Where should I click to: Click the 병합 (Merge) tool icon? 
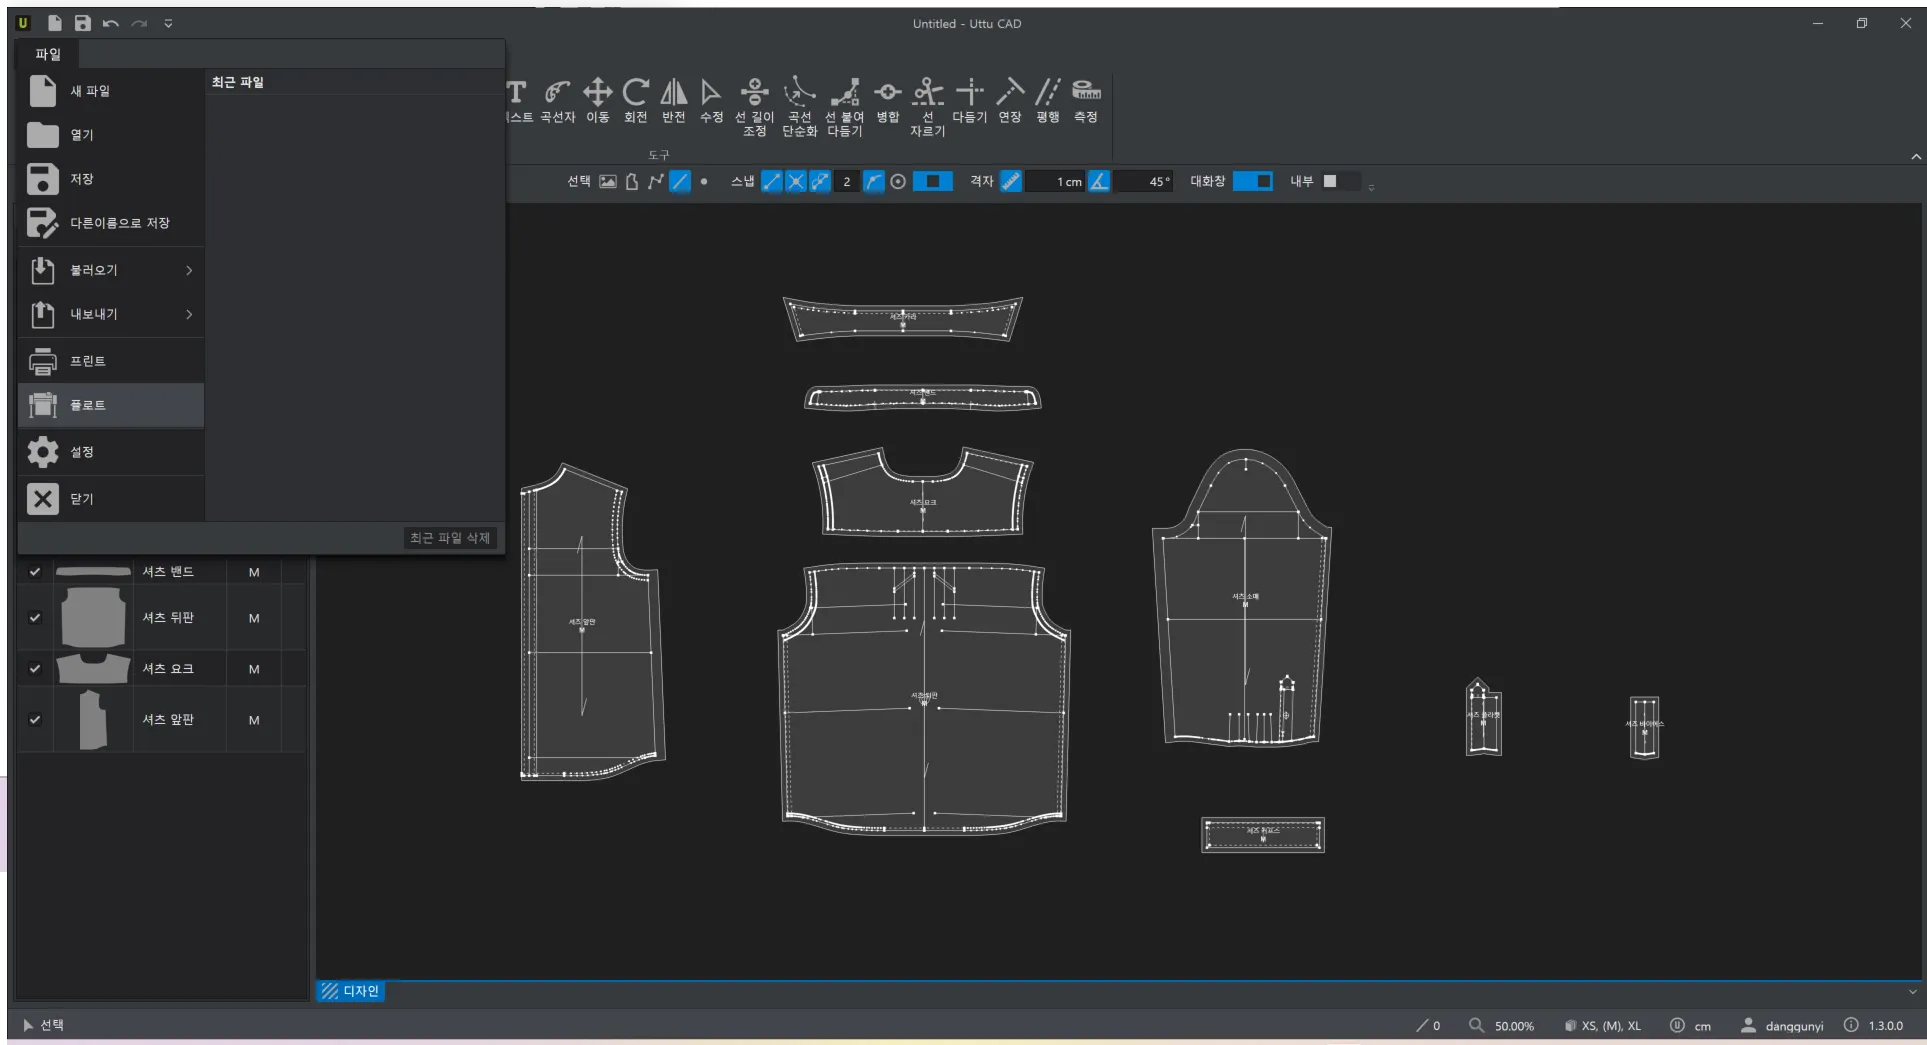tap(887, 101)
